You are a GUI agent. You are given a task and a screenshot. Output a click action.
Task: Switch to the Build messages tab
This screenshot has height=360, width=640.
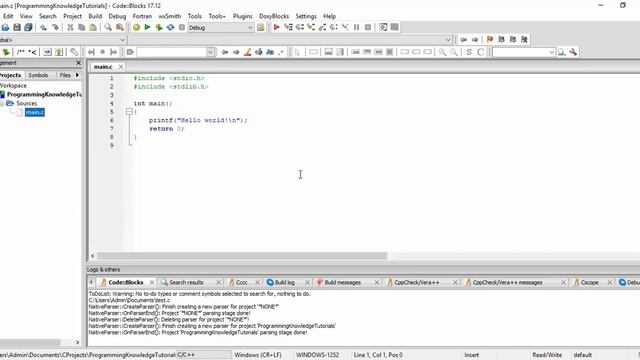click(342, 282)
